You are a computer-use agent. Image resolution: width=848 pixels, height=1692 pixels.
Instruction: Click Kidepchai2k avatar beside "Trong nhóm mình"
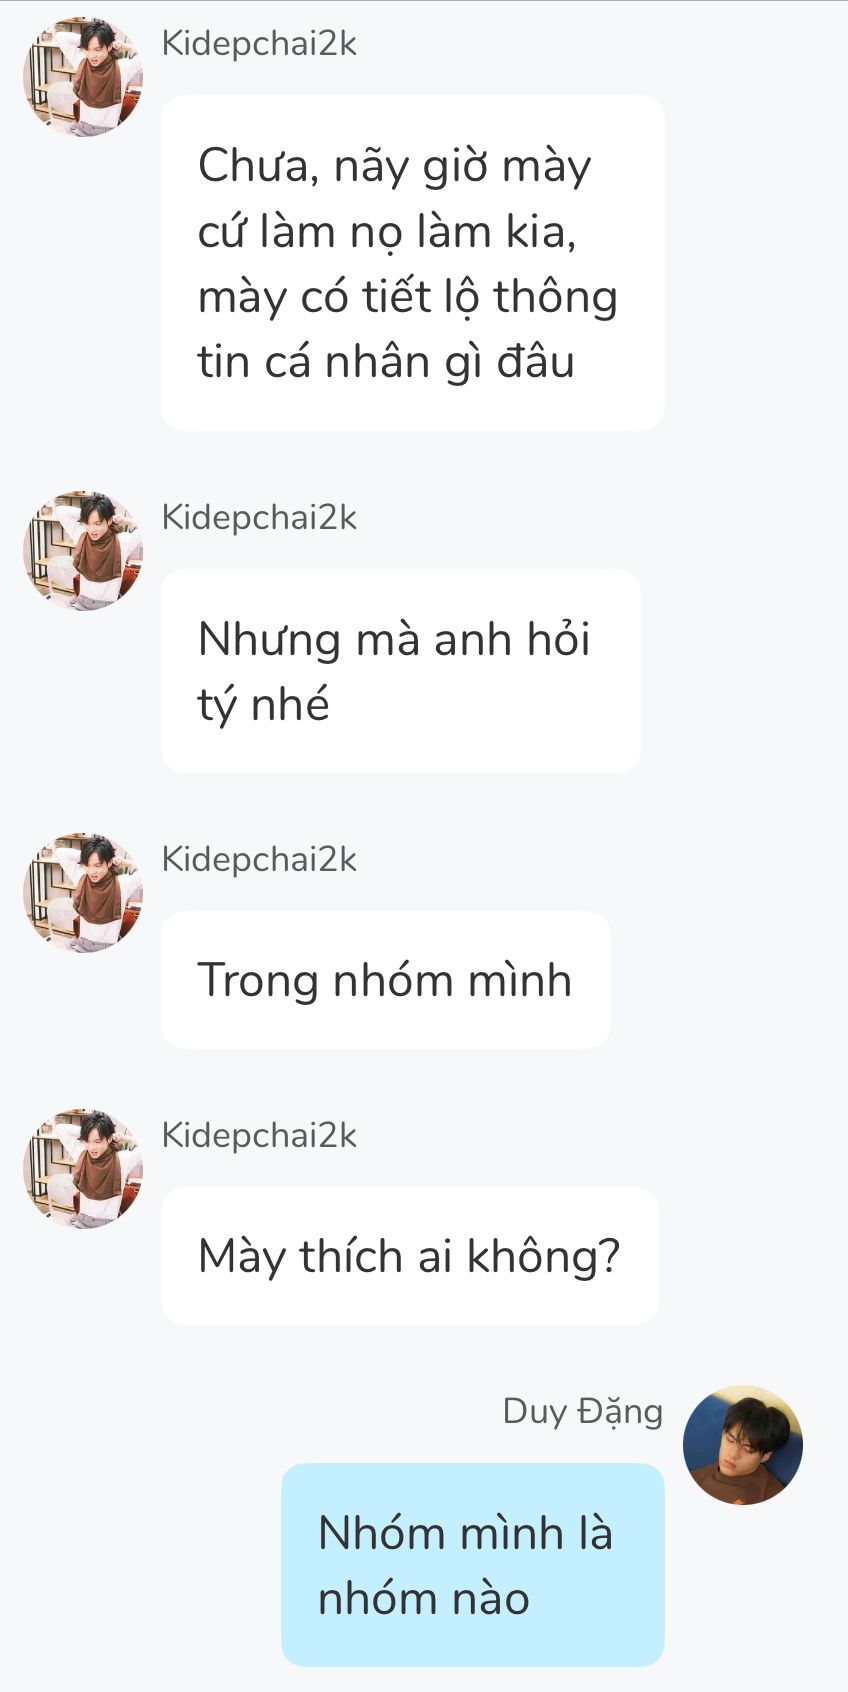tap(83, 893)
